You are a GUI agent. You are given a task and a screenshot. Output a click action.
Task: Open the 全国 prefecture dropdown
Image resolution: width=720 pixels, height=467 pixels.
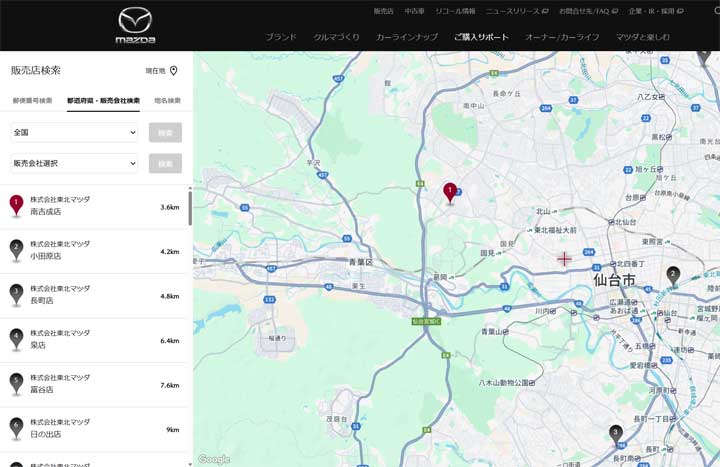point(74,132)
